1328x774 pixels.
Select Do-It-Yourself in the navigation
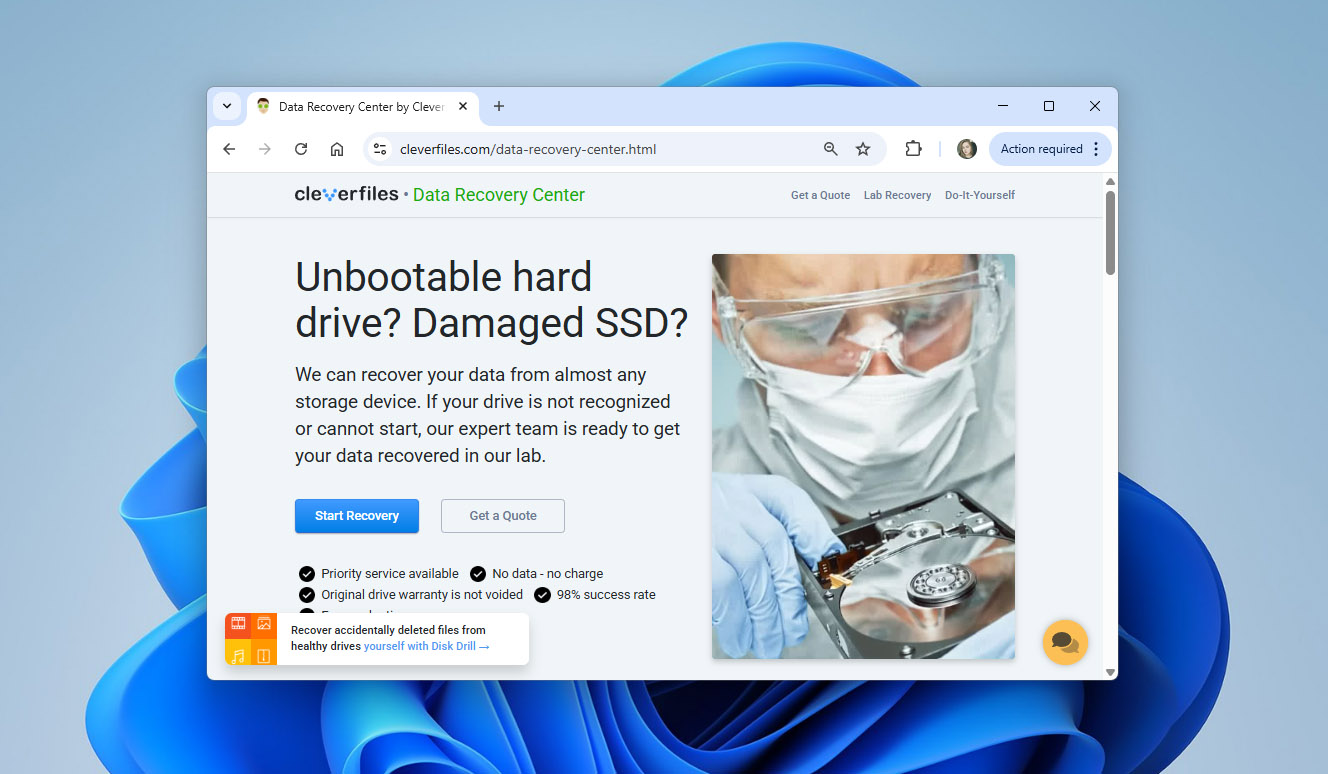[x=979, y=195]
